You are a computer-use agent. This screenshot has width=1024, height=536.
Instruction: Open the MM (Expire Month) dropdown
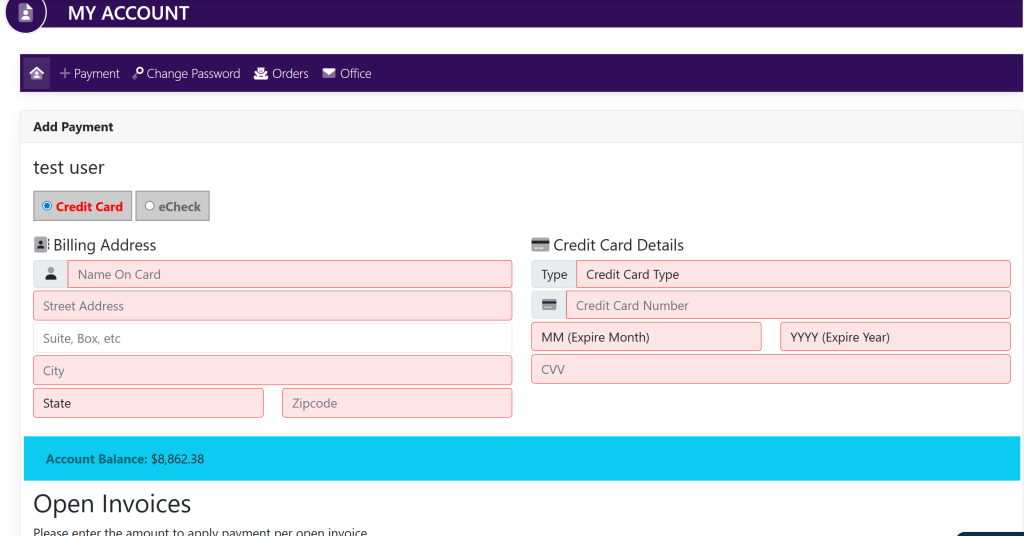pyautogui.click(x=646, y=337)
